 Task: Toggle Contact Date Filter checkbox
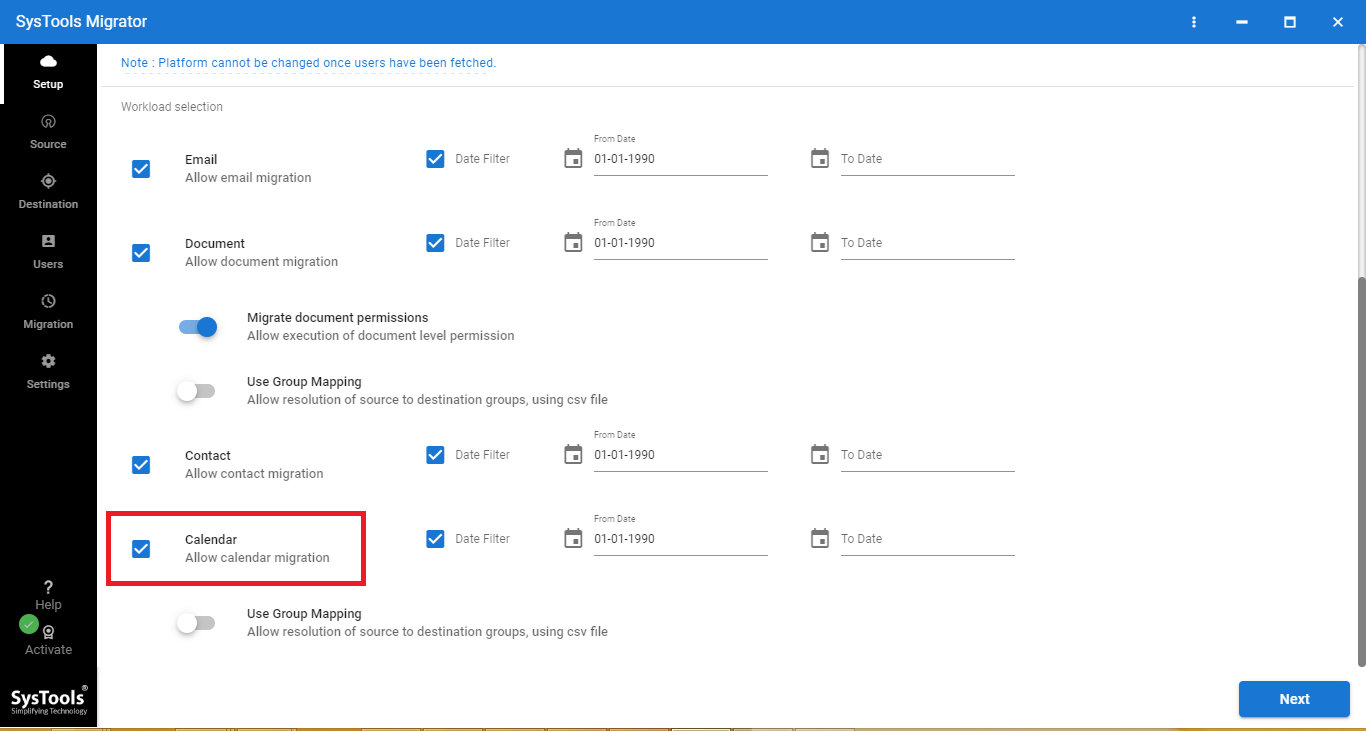(435, 454)
